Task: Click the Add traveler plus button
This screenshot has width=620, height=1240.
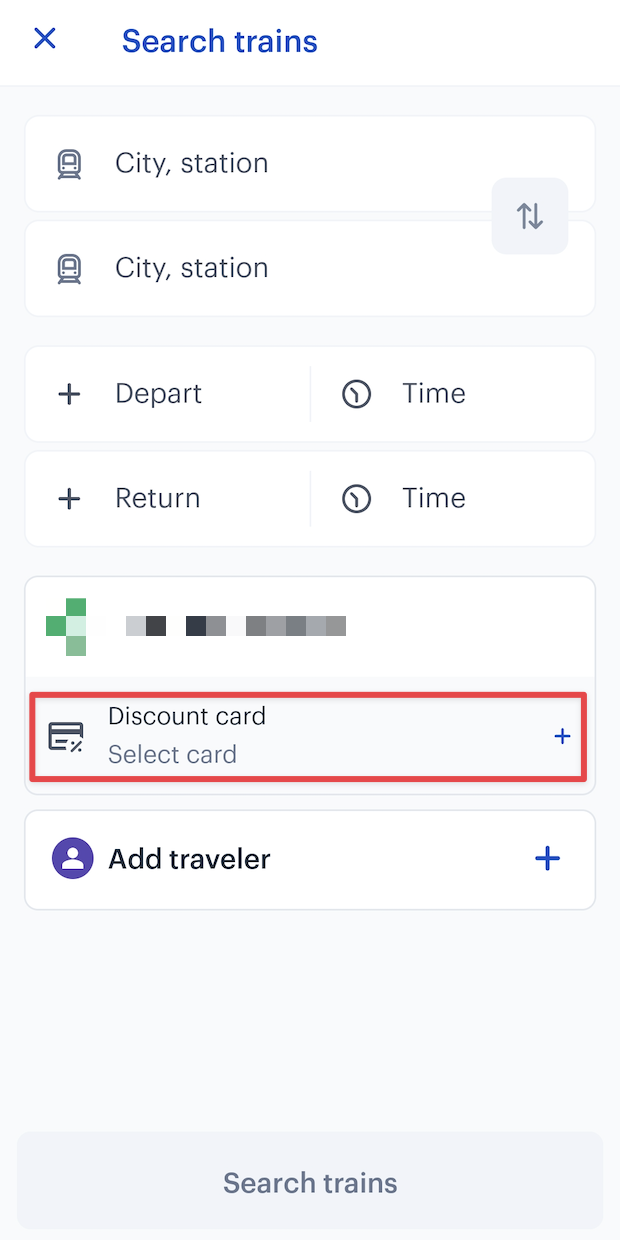Action: click(547, 859)
